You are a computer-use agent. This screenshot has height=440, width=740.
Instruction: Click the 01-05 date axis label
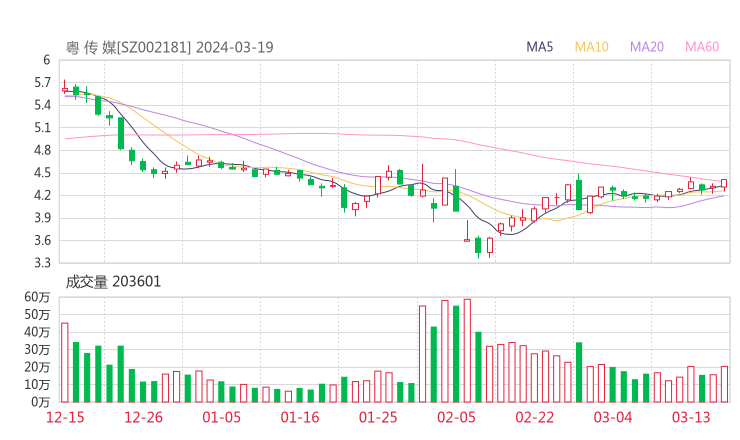pyautogui.click(x=221, y=417)
